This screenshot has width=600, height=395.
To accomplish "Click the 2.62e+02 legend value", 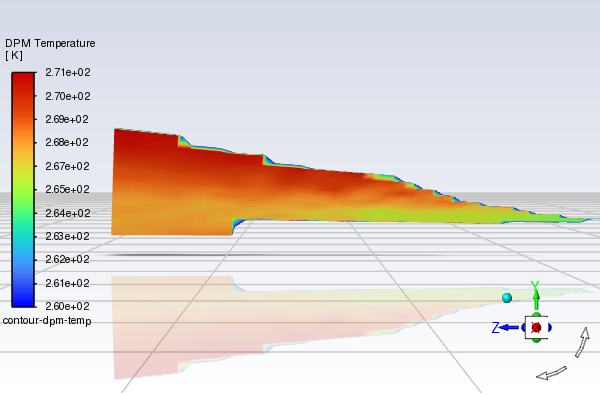I will point(67,260).
